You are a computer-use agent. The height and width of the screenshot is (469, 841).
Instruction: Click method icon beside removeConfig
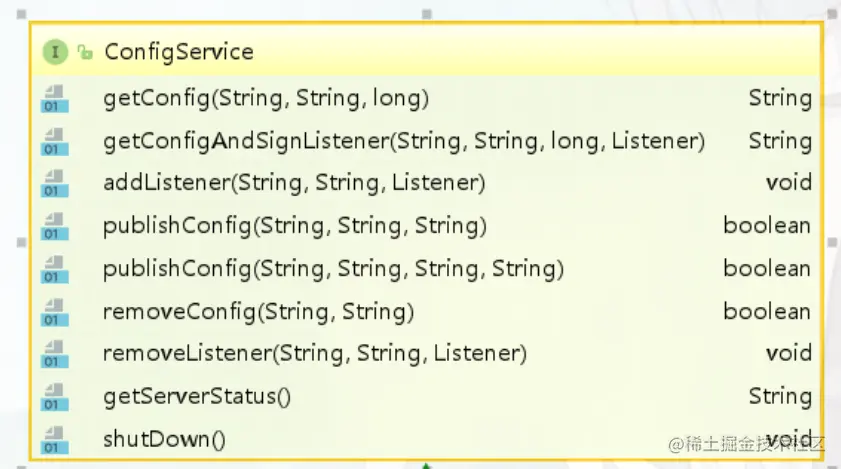click(55, 311)
